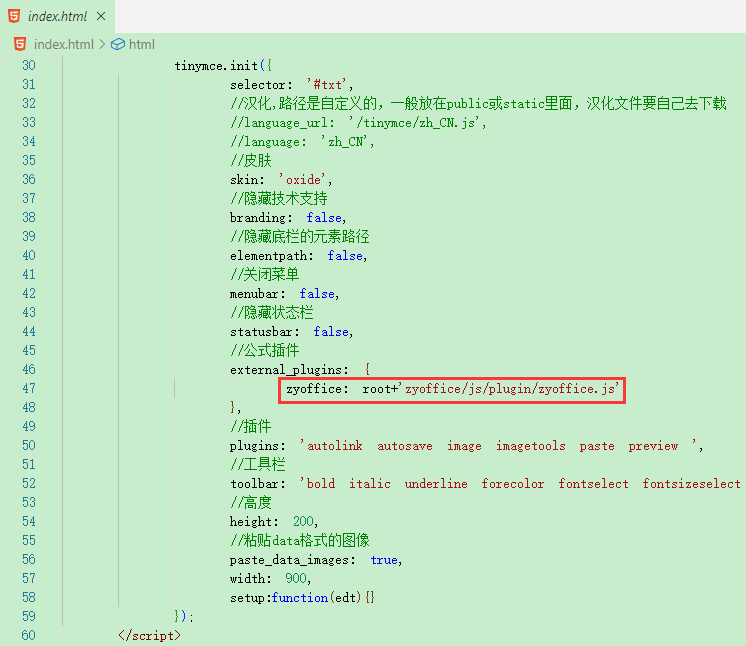This screenshot has width=746, height=646.
Task: Click line number 30
Action: 29,65
